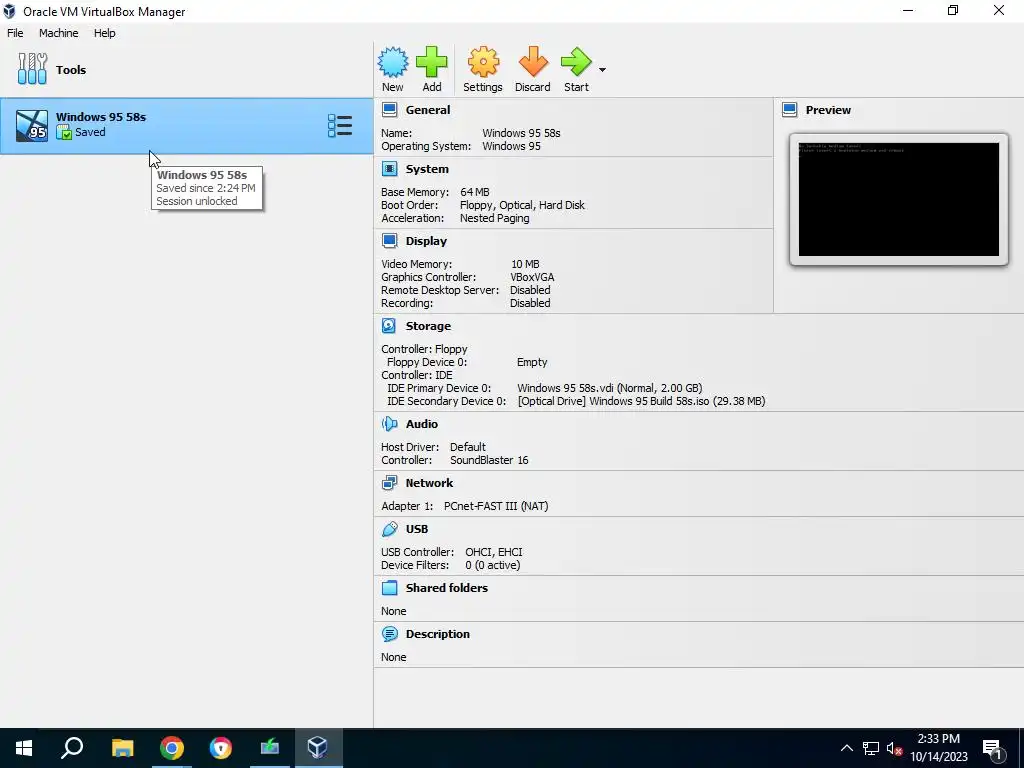Click the Add machine green plus icon
This screenshot has width=1024, height=768.
[432, 62]
